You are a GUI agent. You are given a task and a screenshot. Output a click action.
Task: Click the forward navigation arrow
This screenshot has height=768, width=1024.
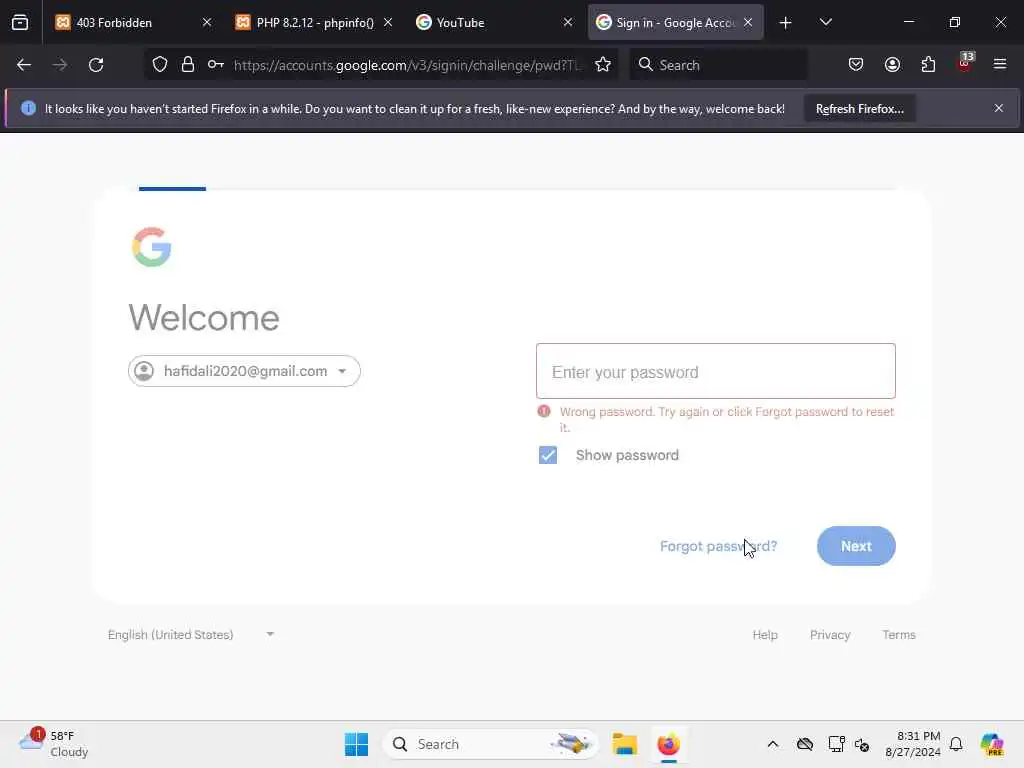click(x=59, y=65)
